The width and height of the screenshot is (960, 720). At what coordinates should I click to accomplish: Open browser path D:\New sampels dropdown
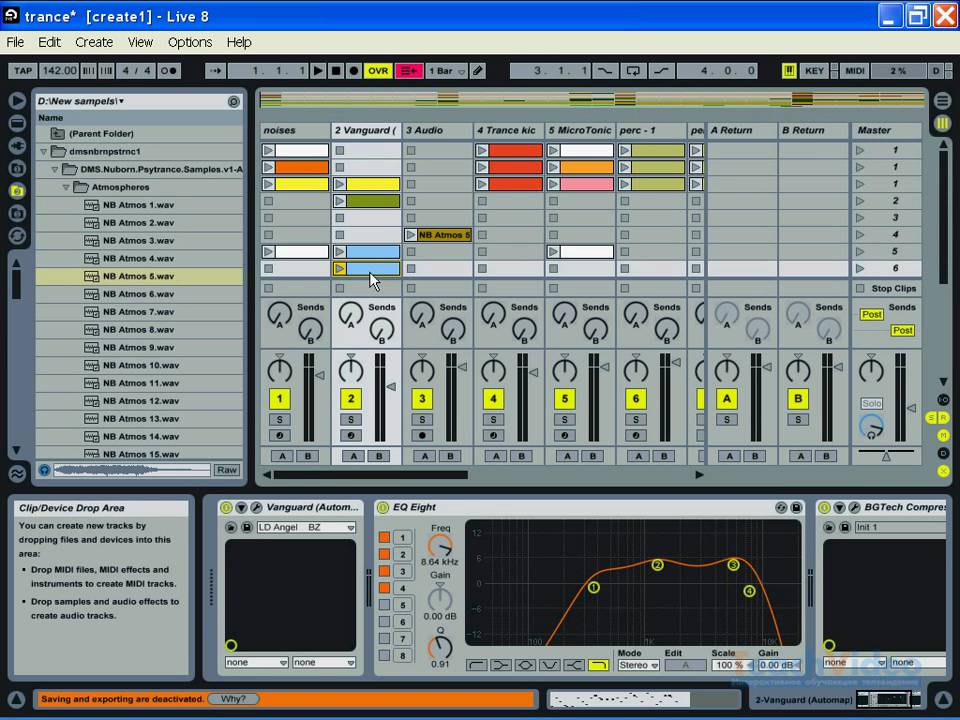pyautogui.click(x=81, y=101)
